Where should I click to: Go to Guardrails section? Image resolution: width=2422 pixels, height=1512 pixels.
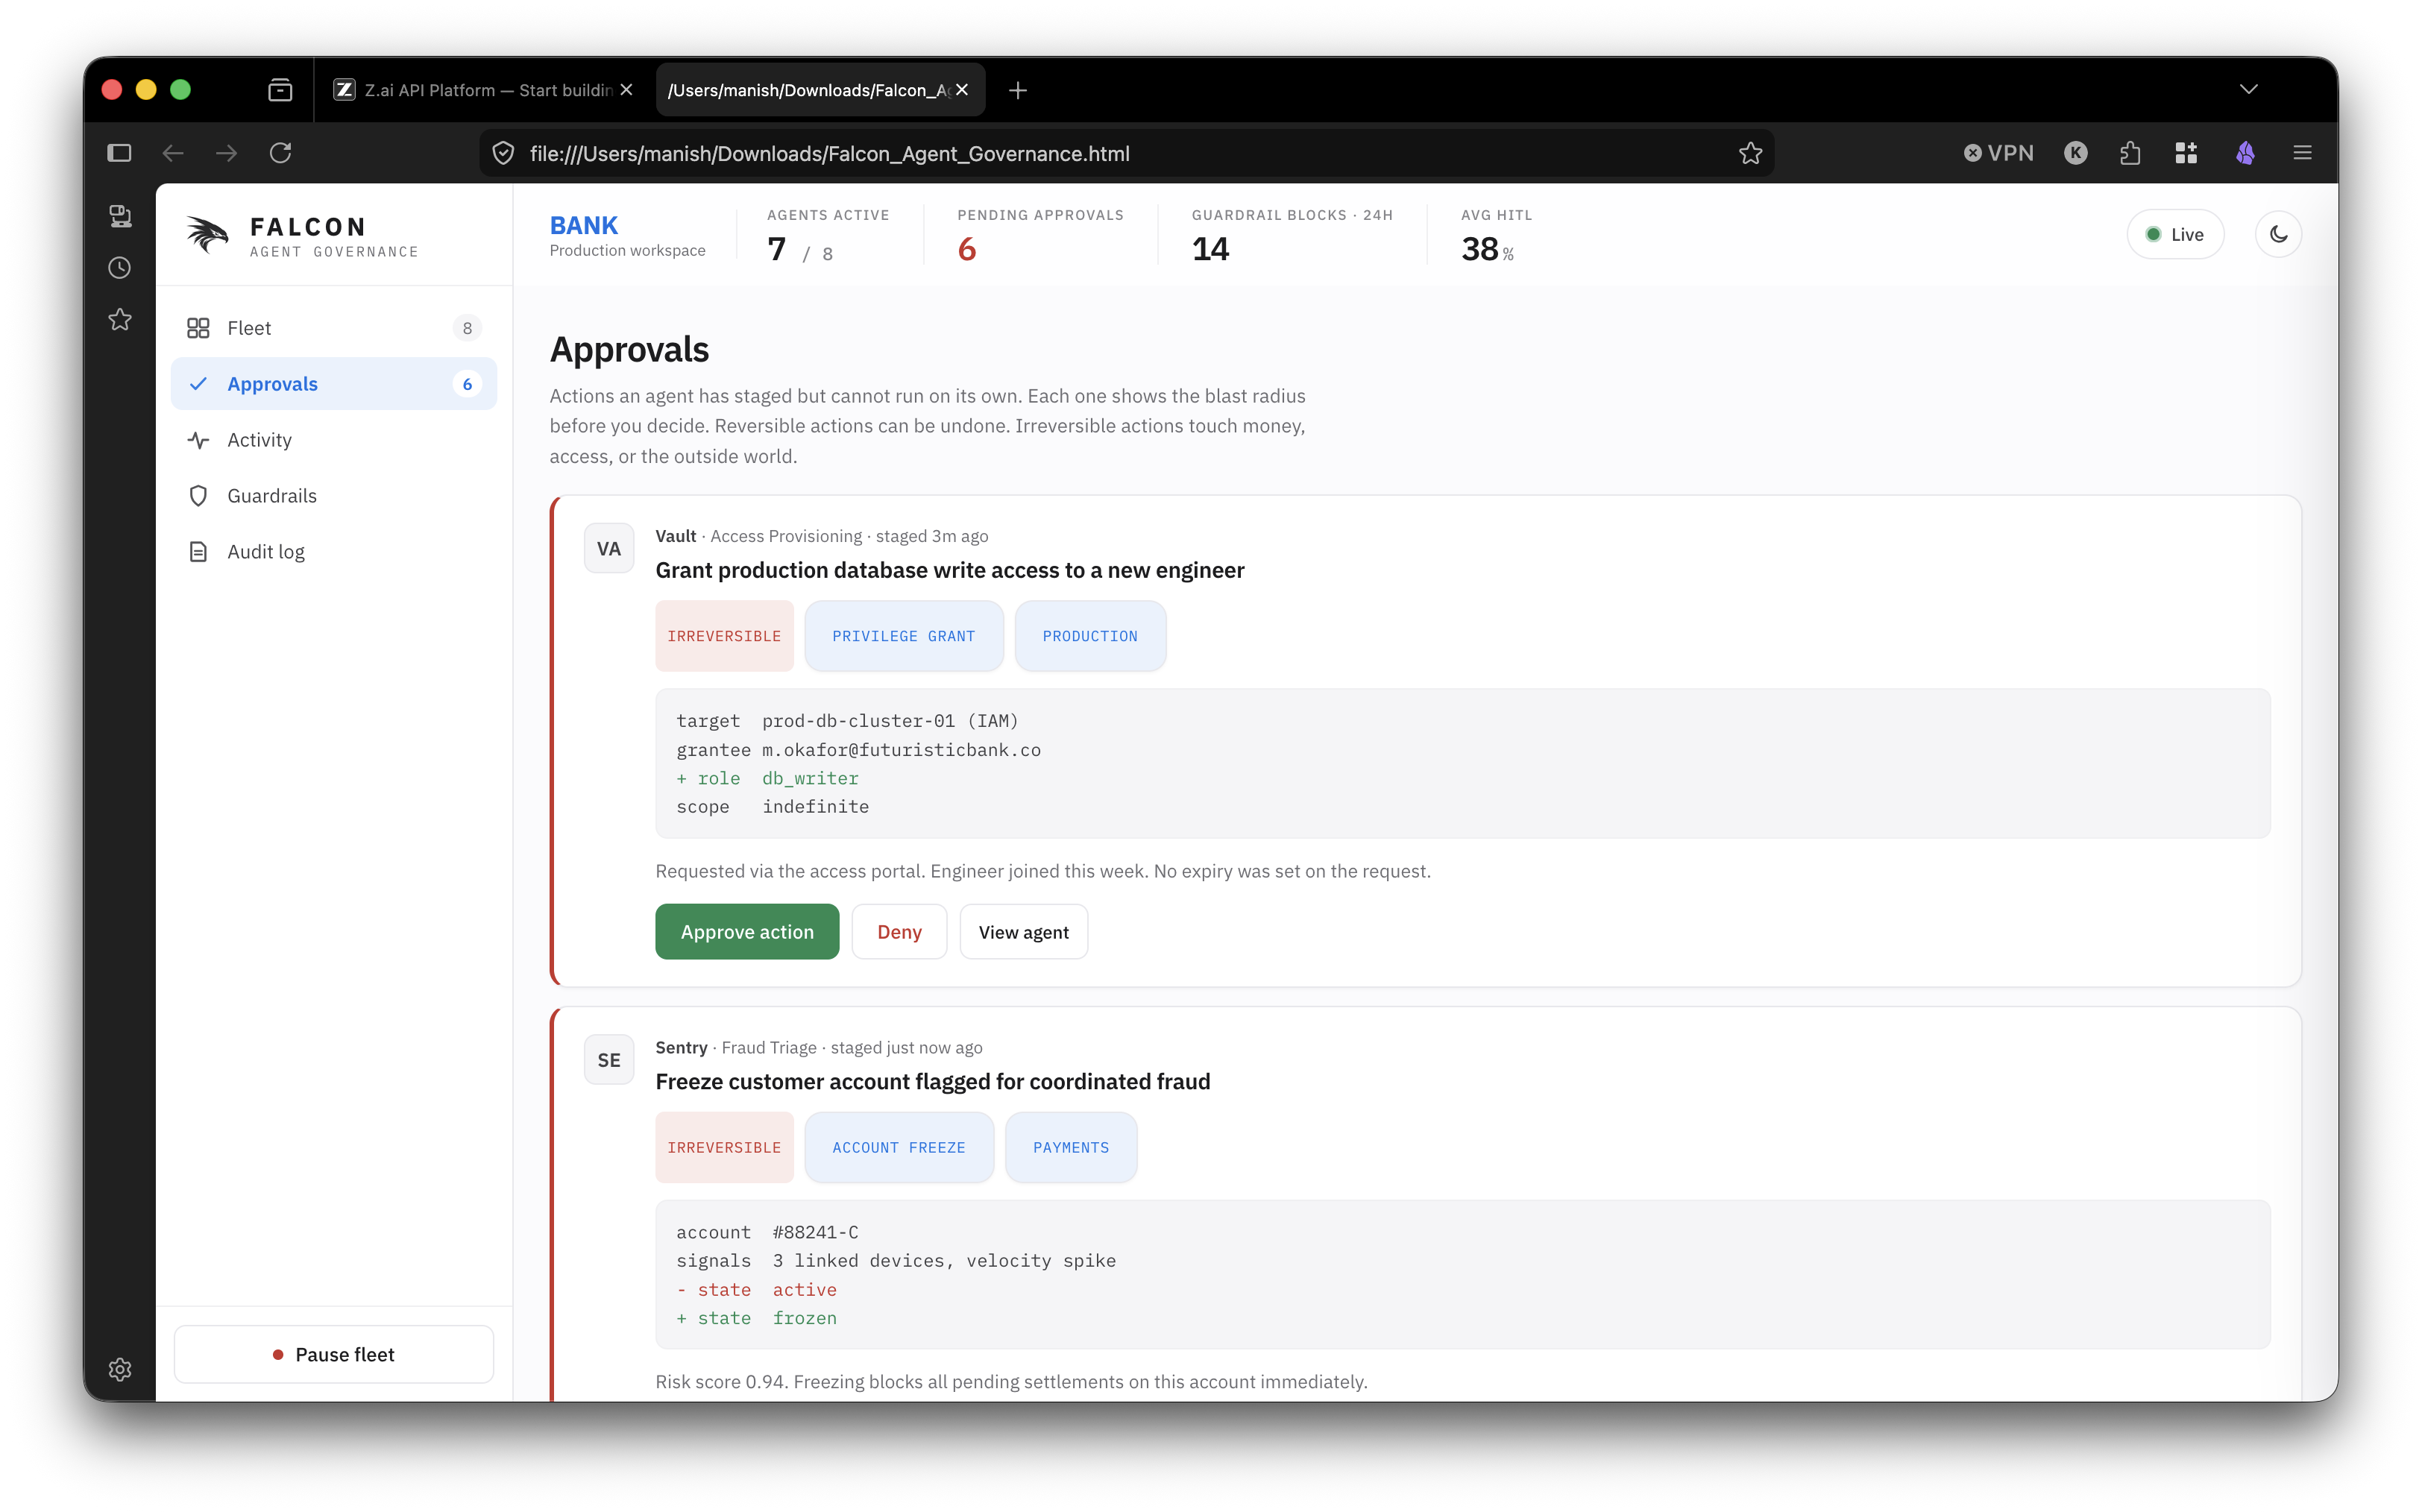pos(333,496)
